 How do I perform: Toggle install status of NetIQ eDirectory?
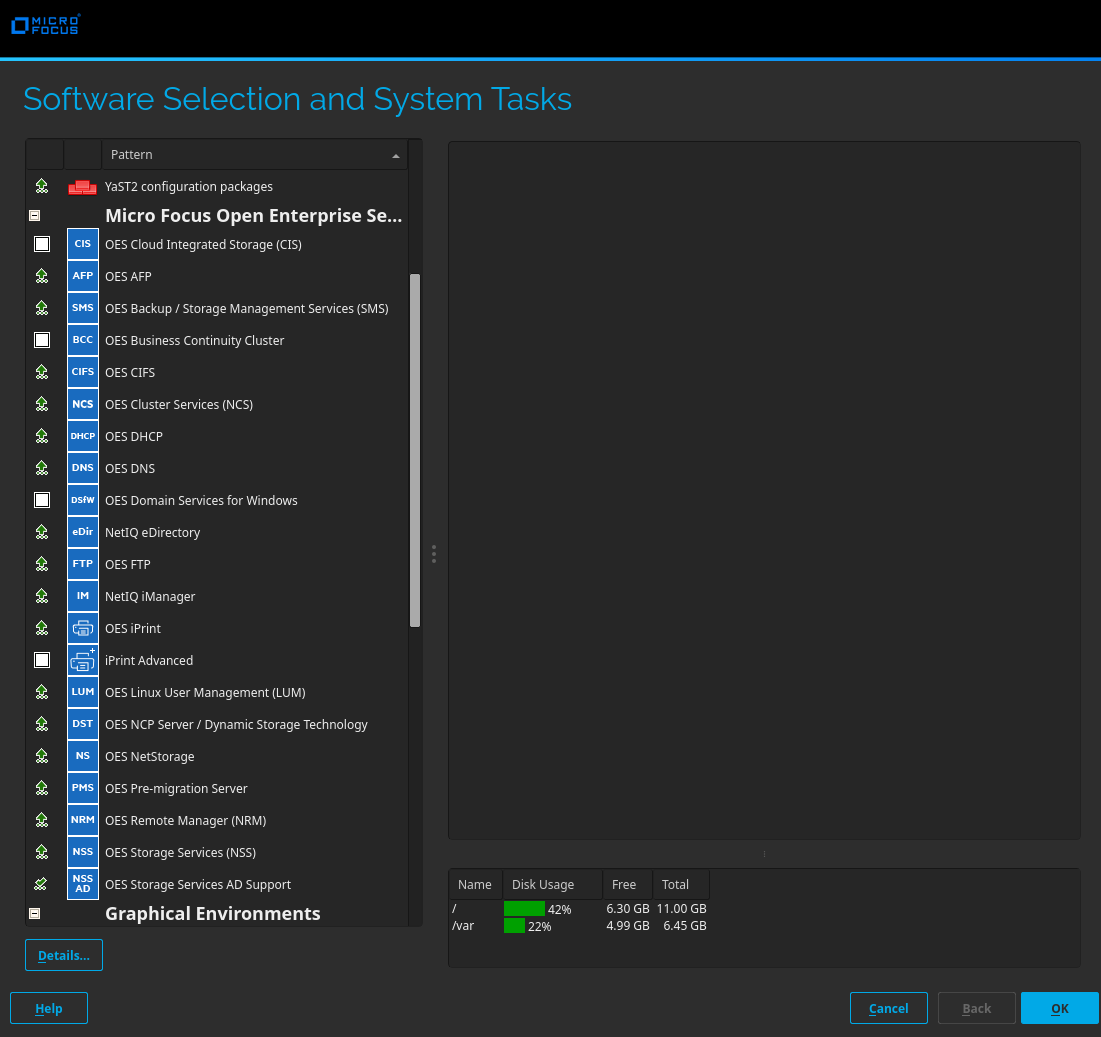[x=42, y=532]
